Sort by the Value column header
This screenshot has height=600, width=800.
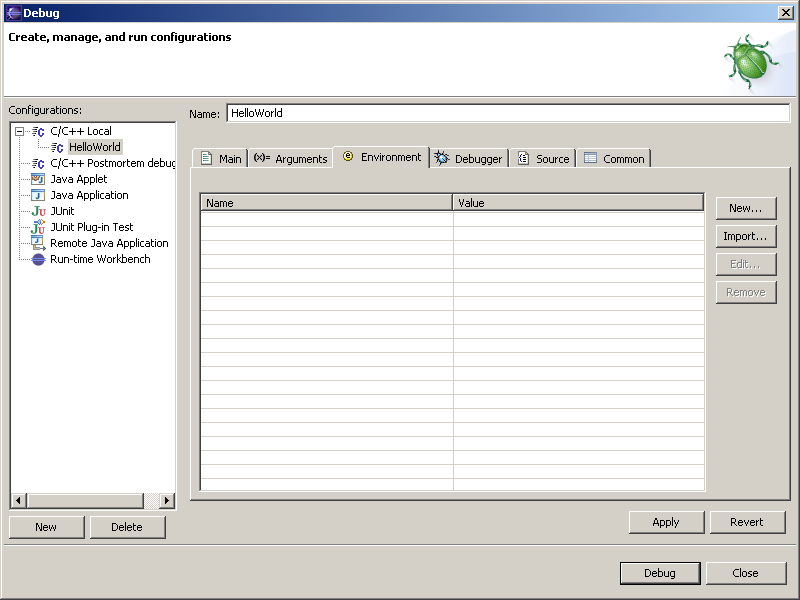[578, 203]
